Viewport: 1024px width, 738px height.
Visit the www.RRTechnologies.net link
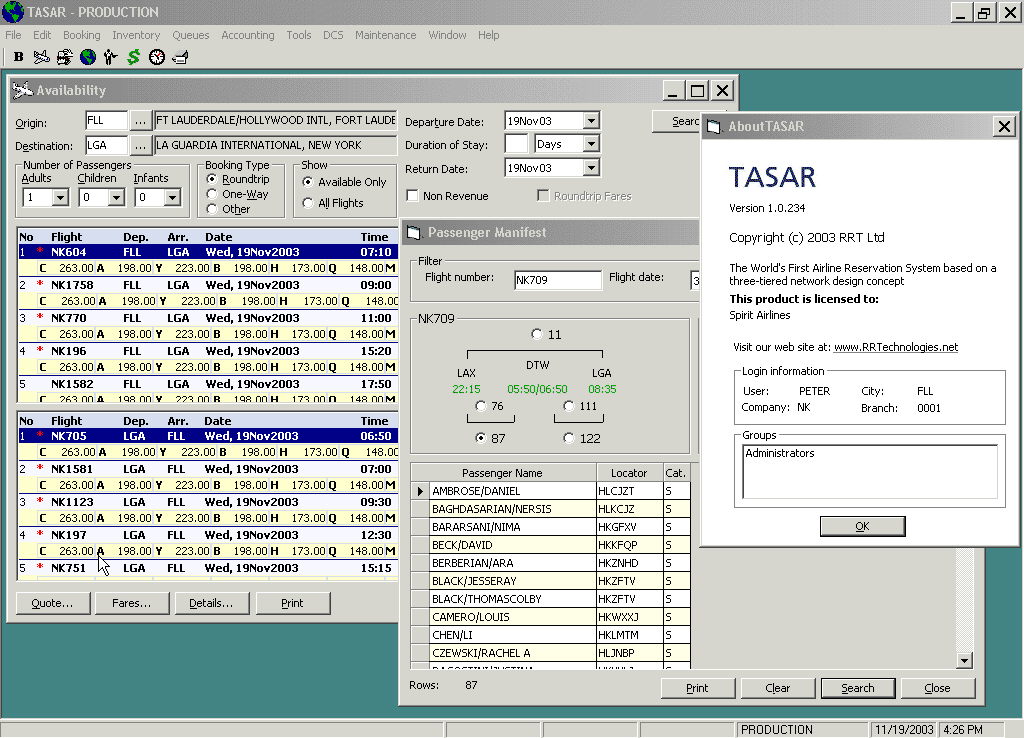(x=895, y=347)
